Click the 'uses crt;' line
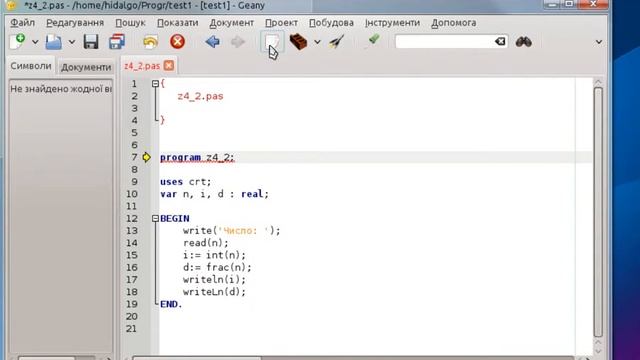The height and width of the screenshot is (360, 640). click(x=186, y=182)
